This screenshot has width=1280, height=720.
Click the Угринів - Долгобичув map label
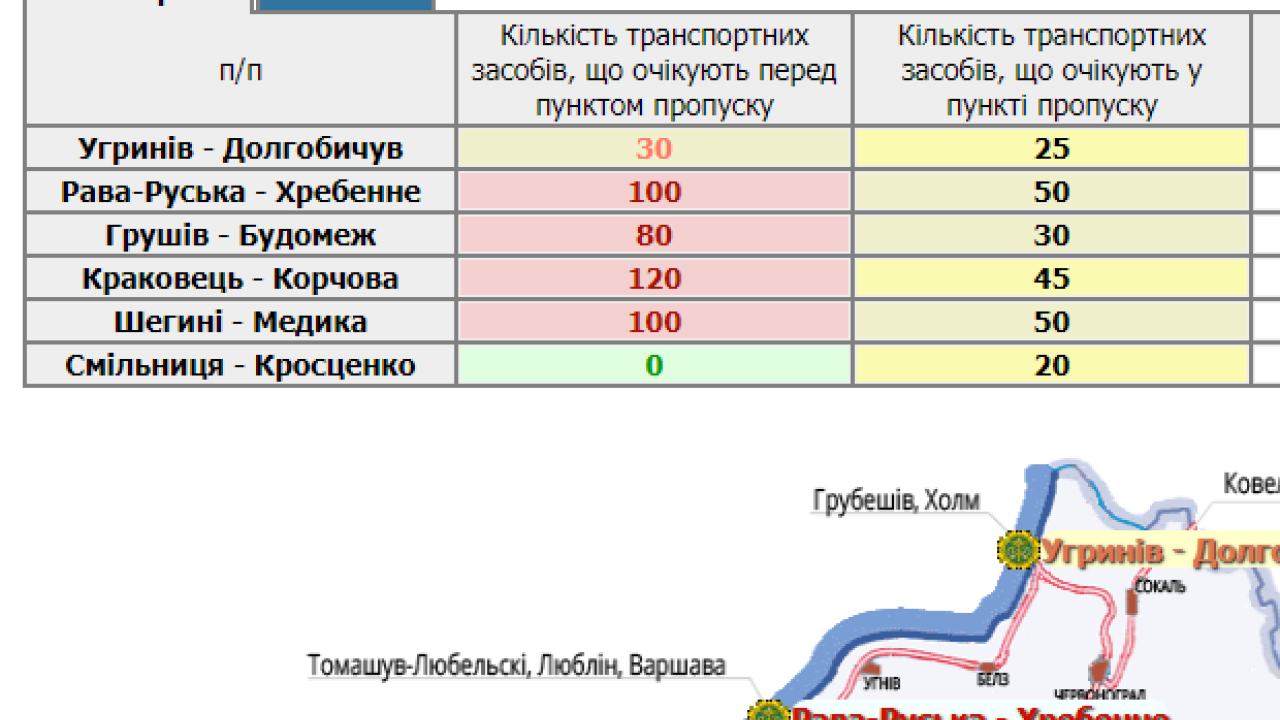click(1160, 549)
